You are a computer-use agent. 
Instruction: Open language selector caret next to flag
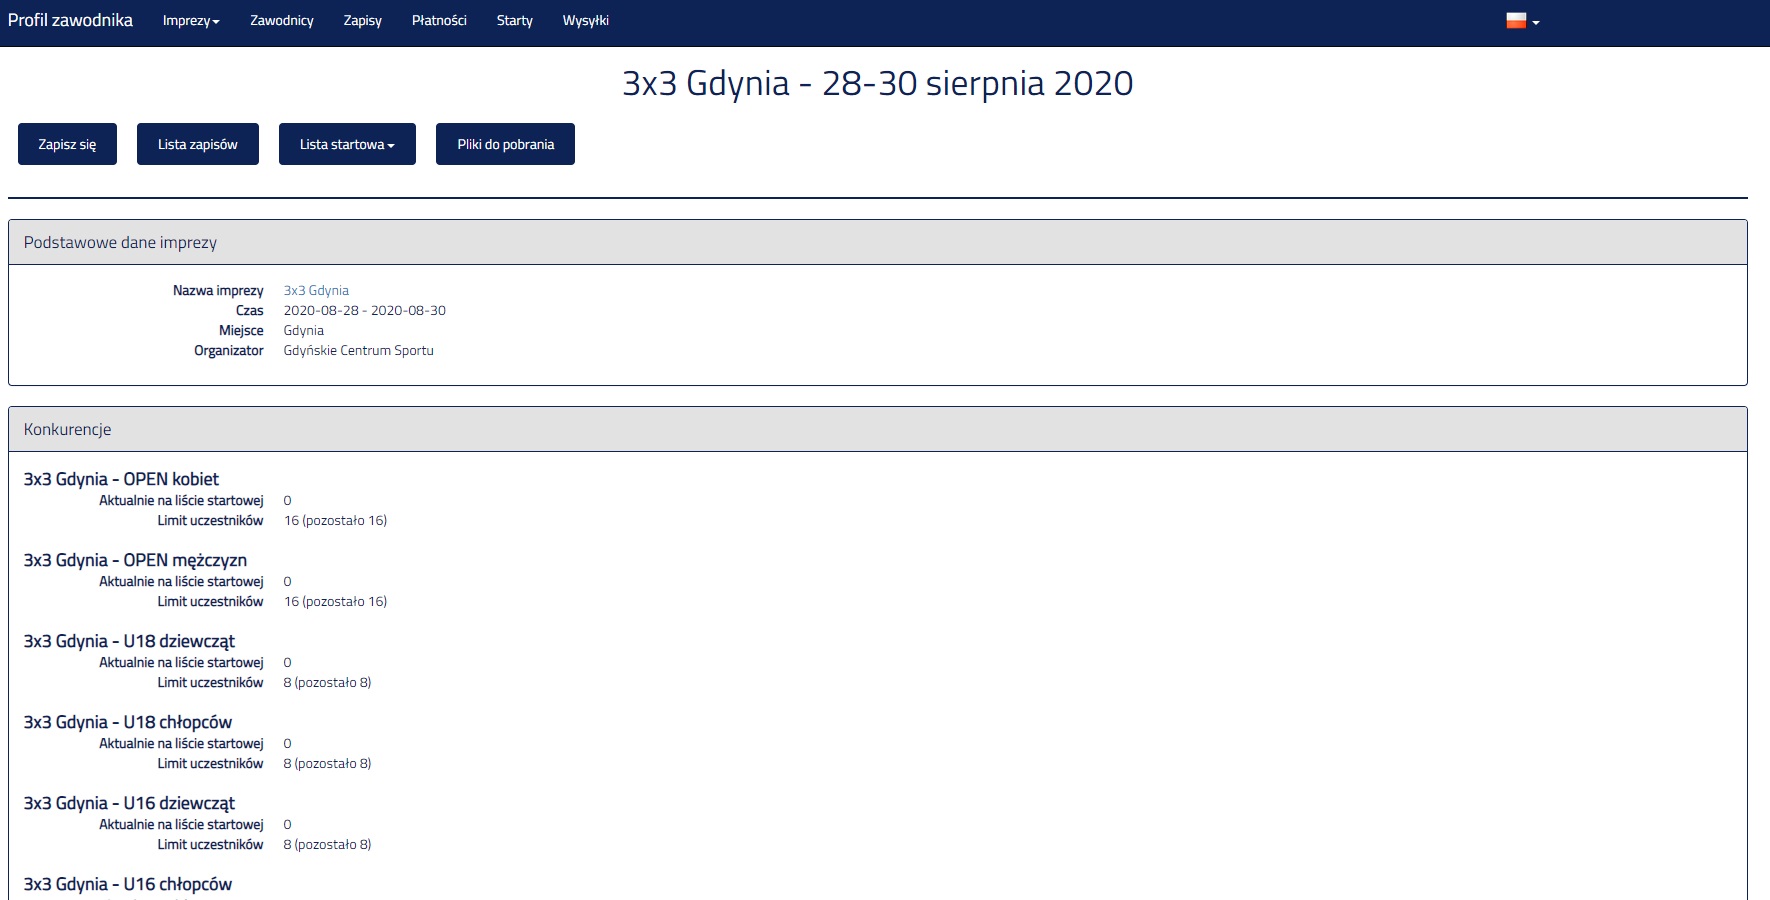1536,22
